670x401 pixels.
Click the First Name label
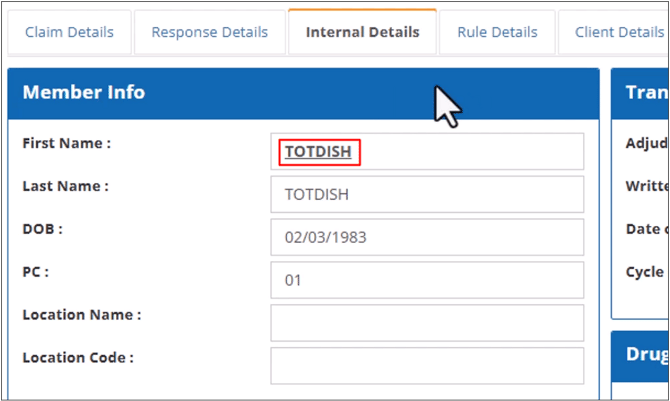(x=66, y=143)
